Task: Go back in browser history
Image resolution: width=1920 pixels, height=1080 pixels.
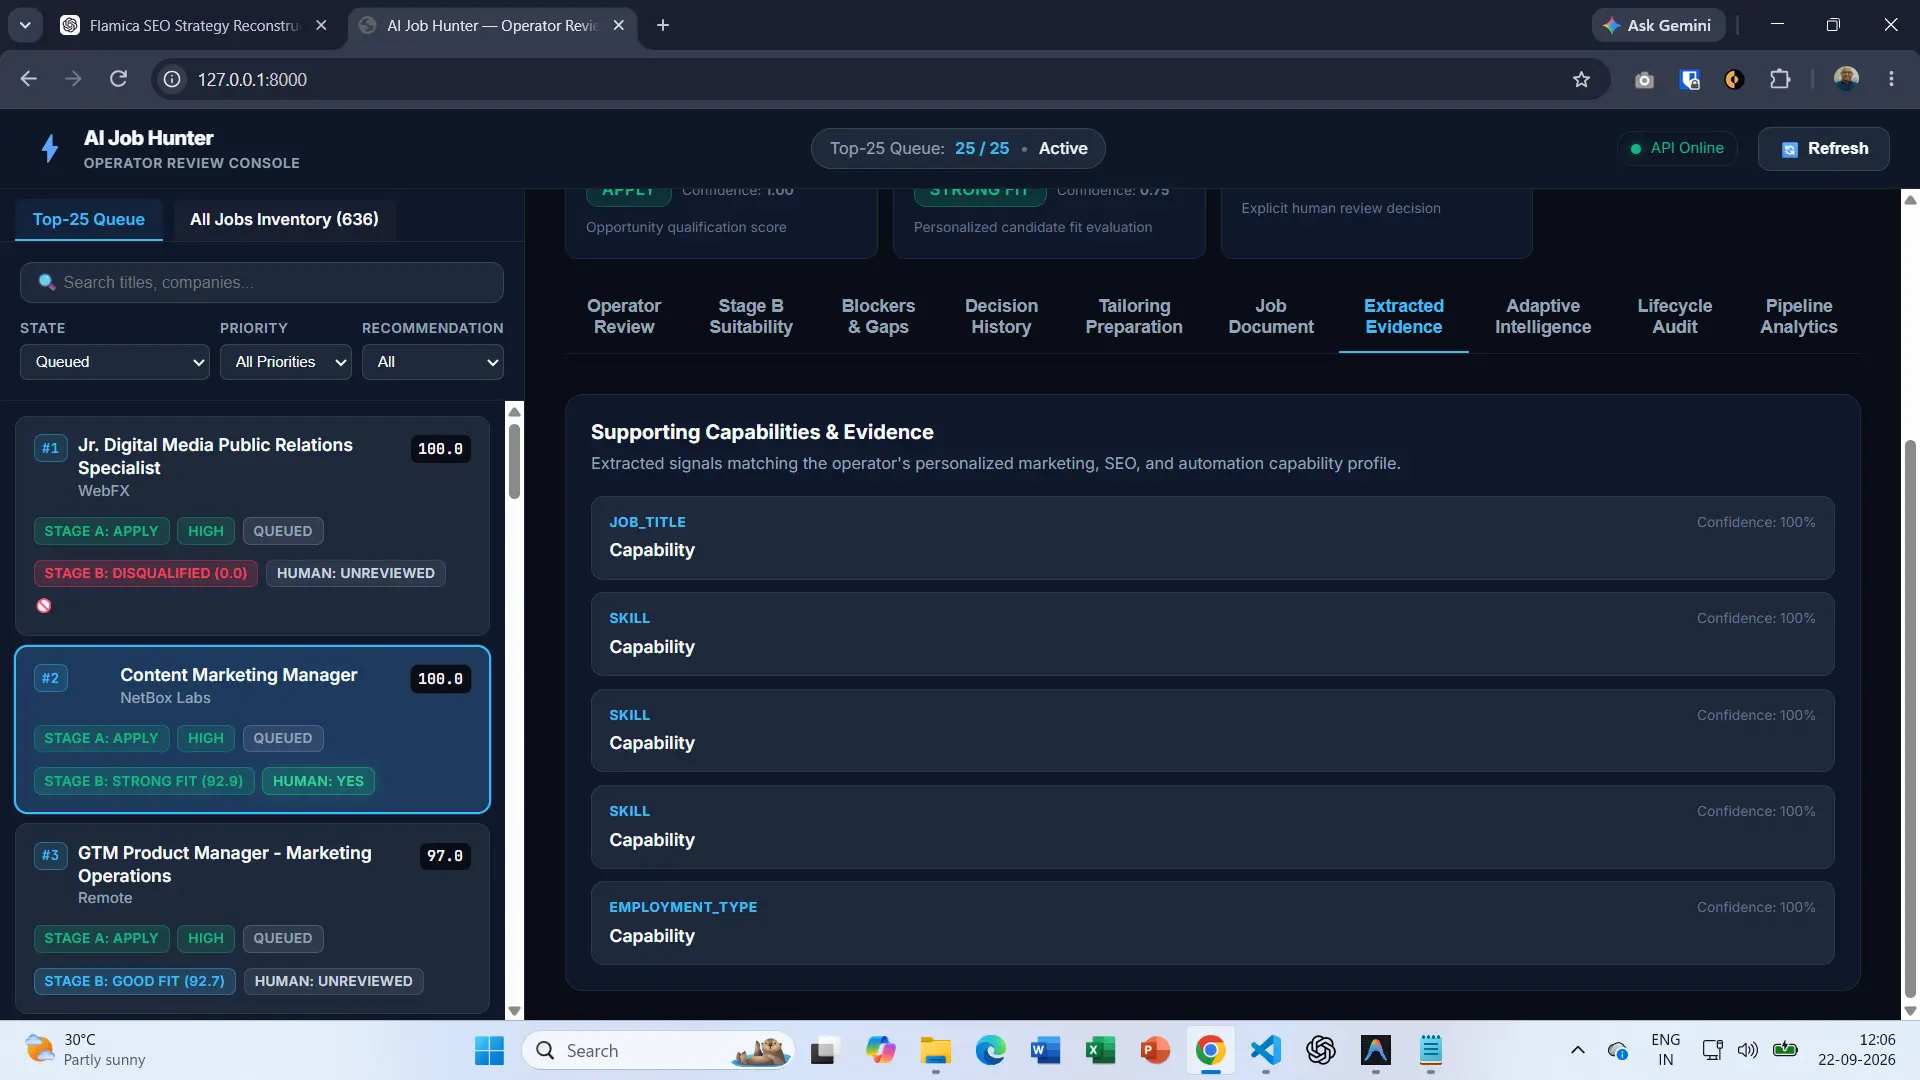Action: [29, 79]
